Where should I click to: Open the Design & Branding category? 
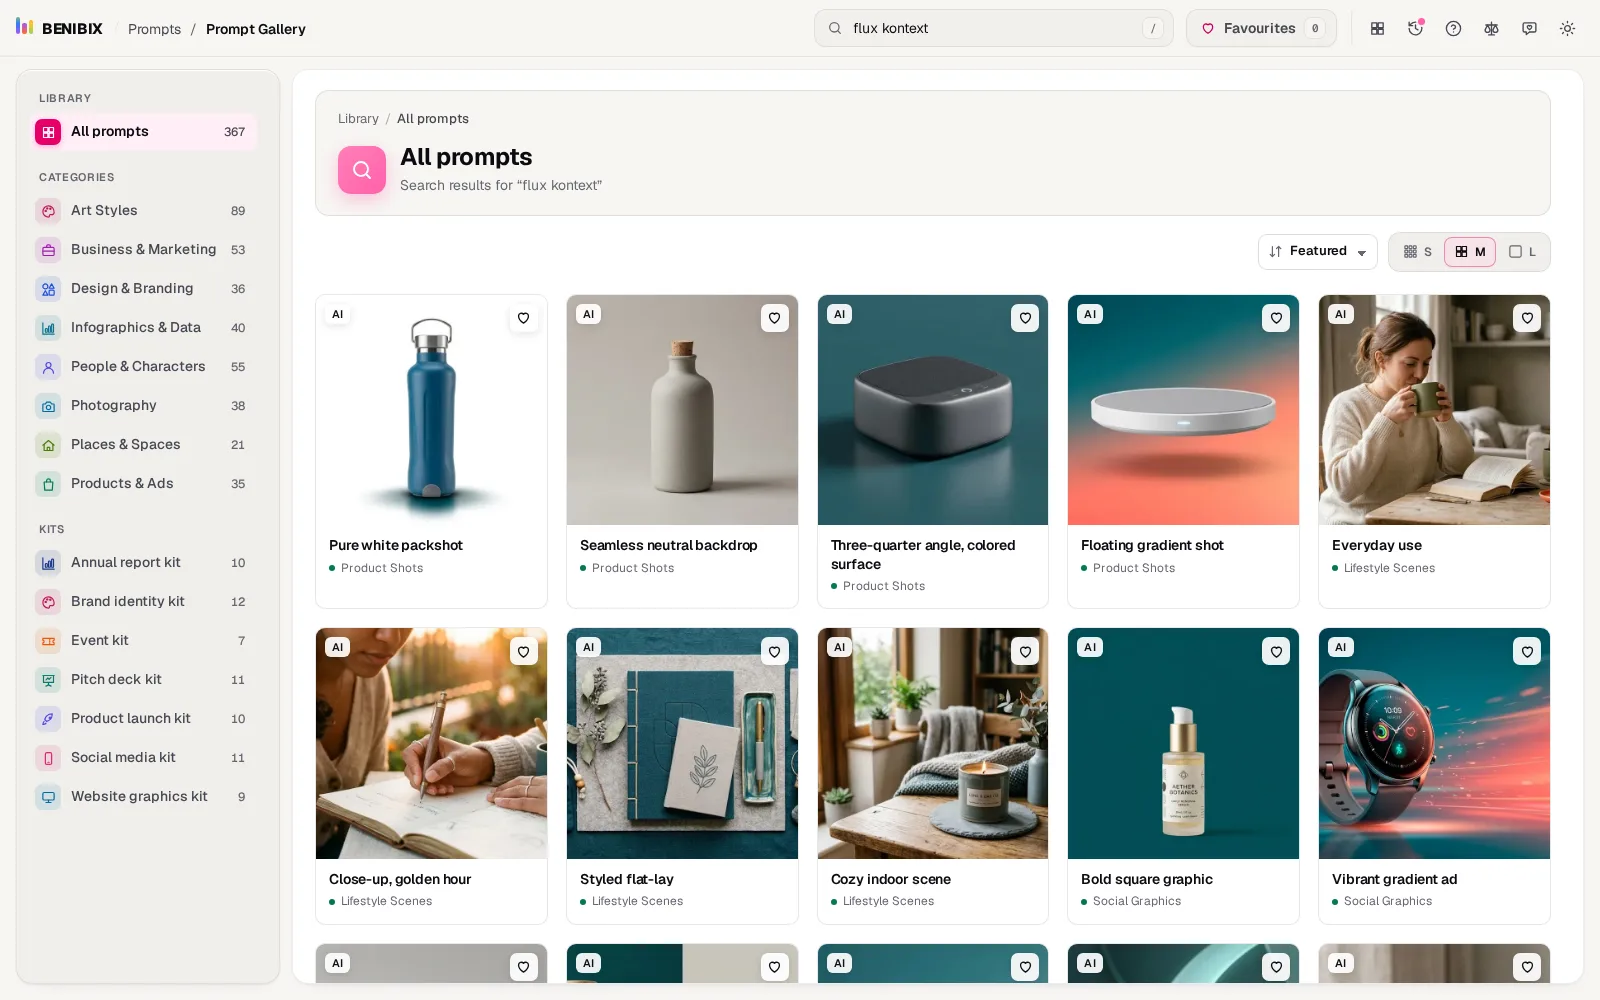[145, 289]
